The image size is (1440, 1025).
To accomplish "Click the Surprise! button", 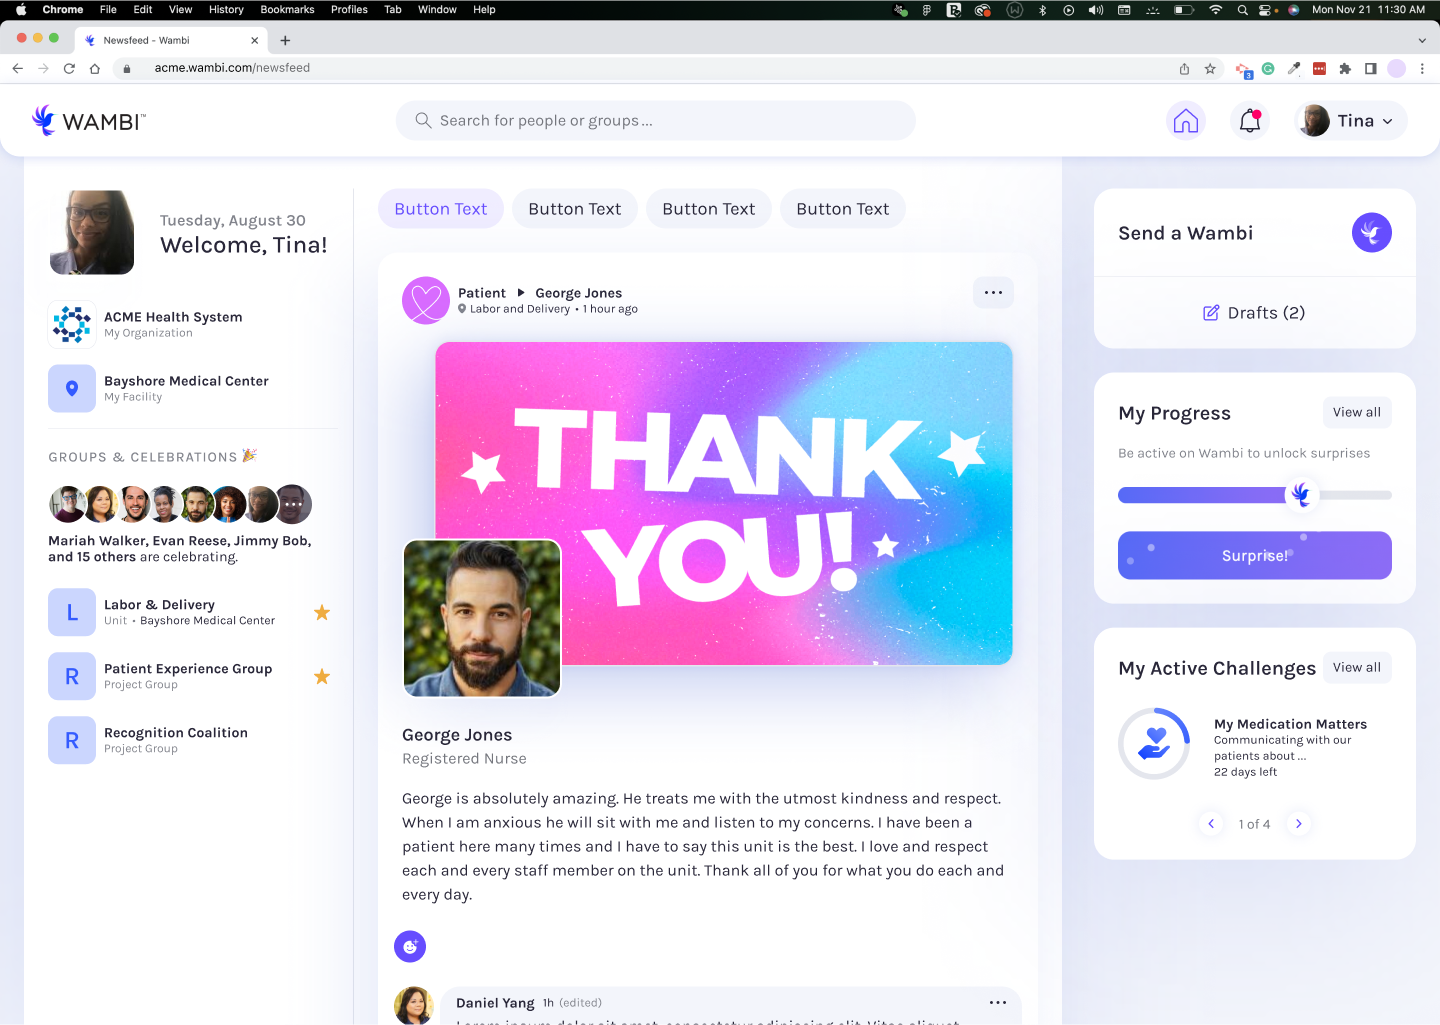I will coord(1254,556).
